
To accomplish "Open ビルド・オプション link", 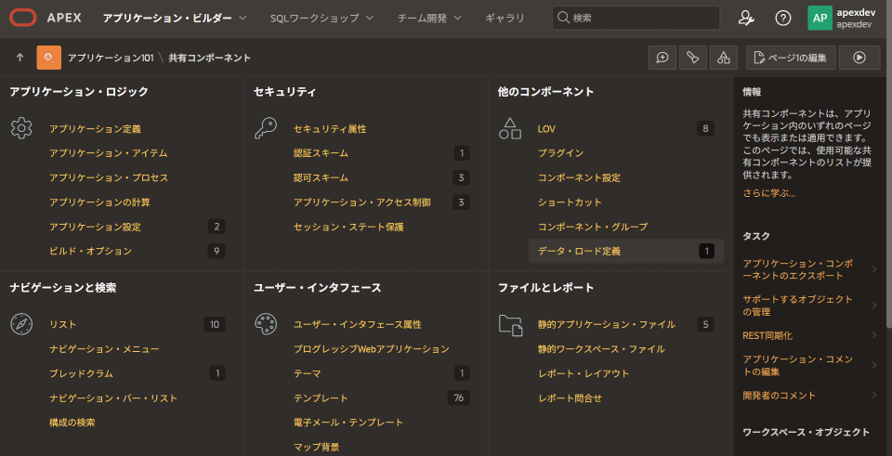I will (90, 251).
